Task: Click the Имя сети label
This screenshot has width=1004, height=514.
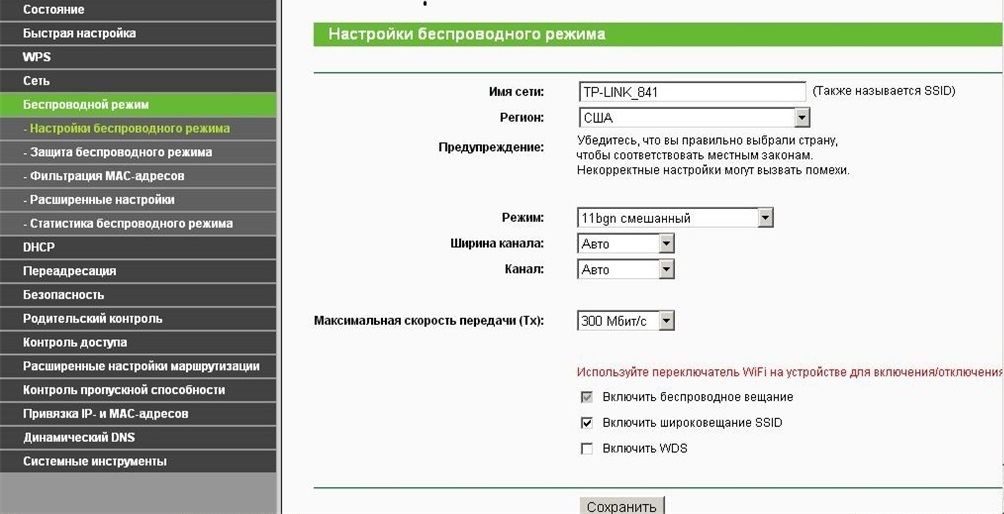Action: 516,92
